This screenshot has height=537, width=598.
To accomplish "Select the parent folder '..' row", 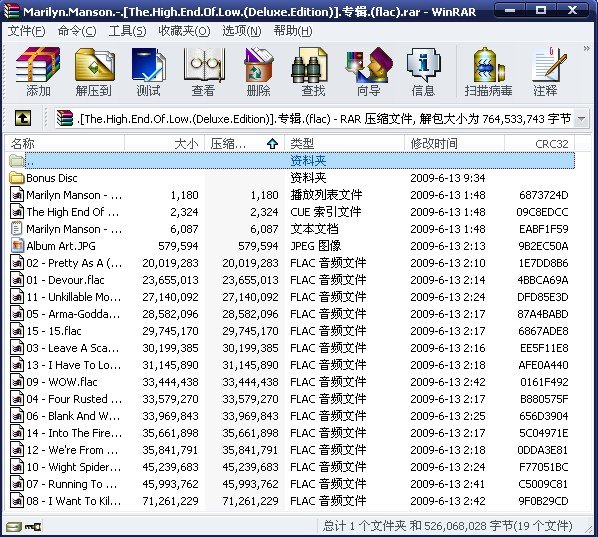I will click(291, 161).
